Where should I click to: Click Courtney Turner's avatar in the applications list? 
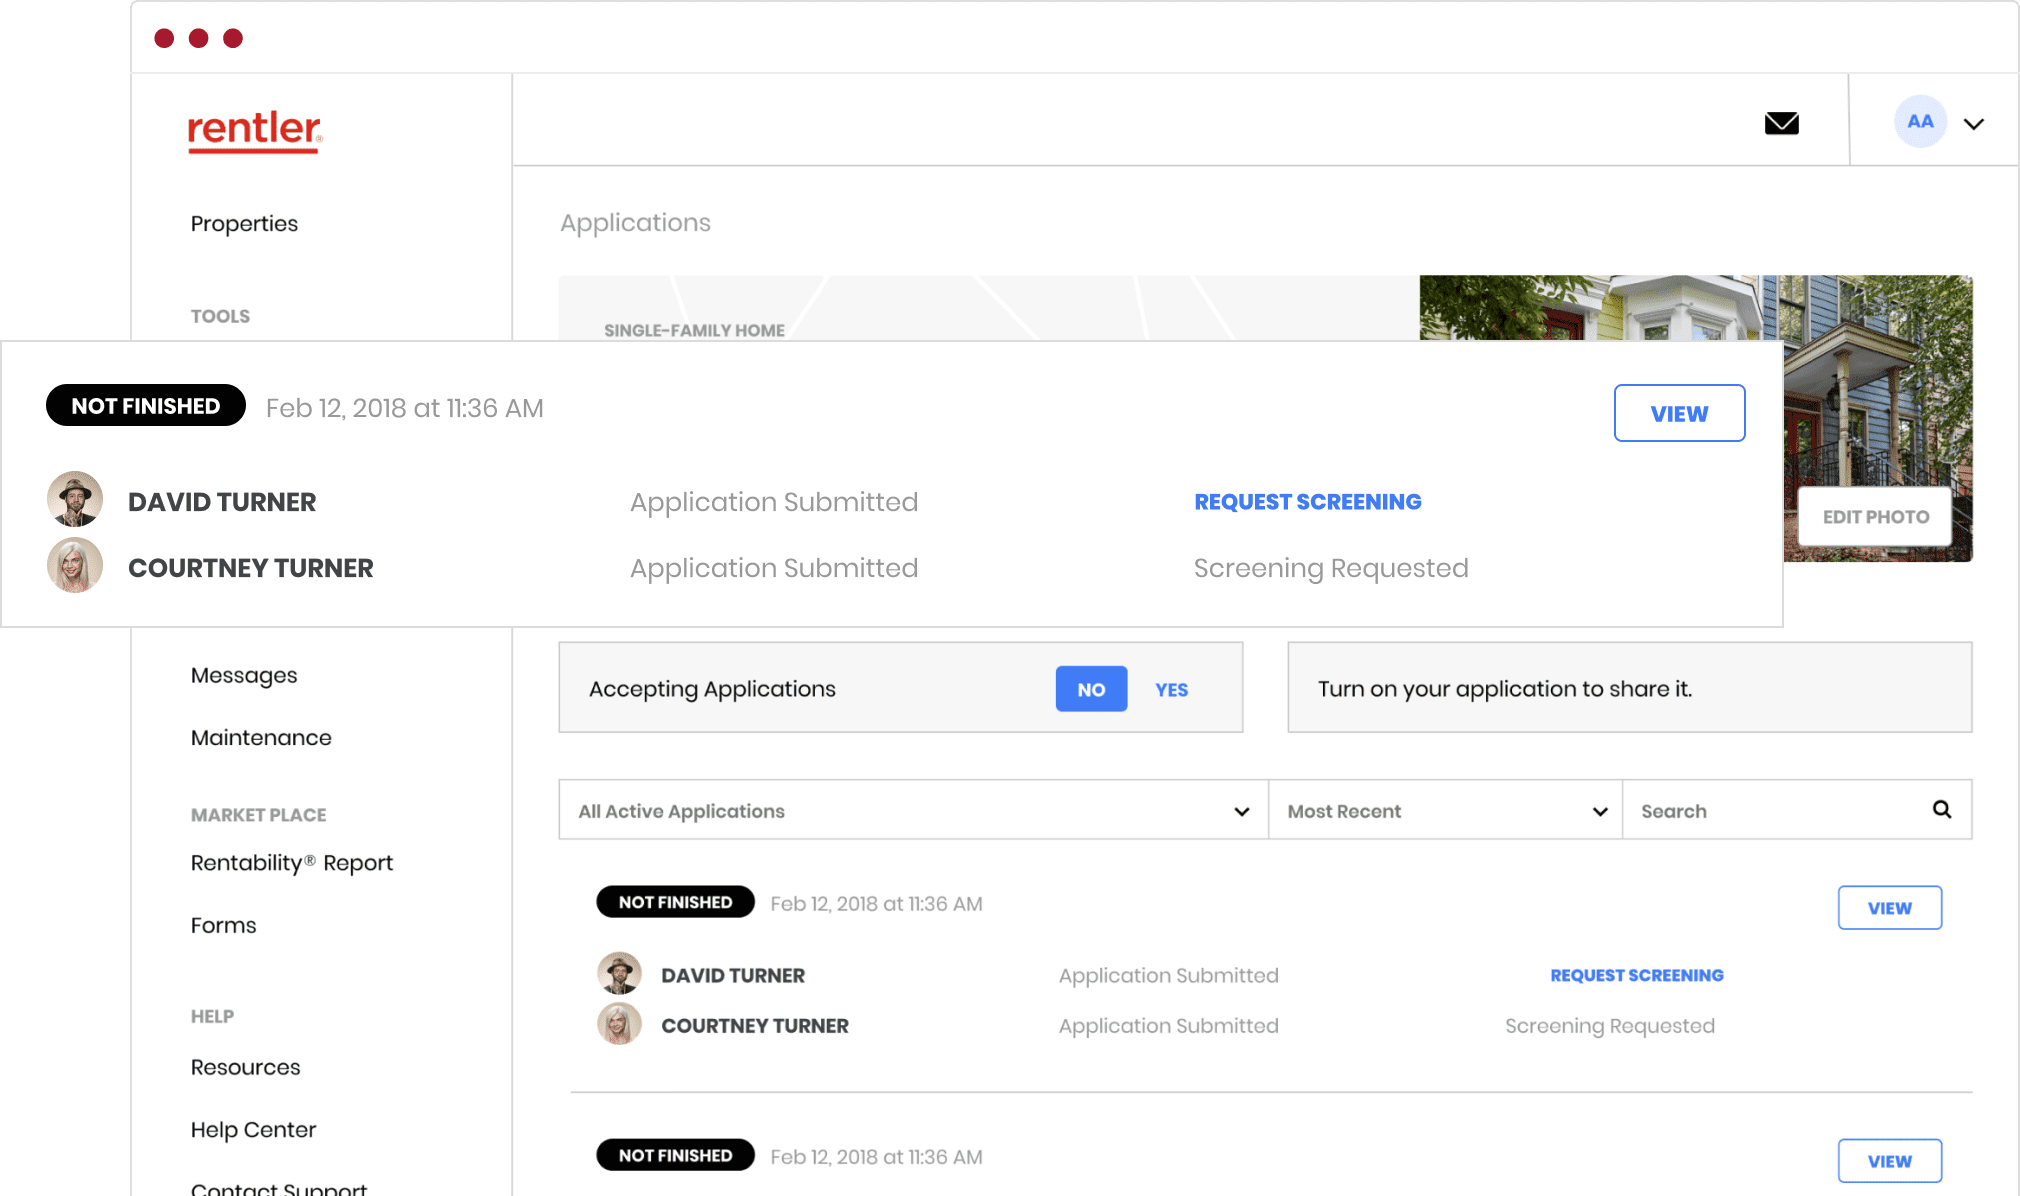pyautogui.click(x=618, y=1024)
